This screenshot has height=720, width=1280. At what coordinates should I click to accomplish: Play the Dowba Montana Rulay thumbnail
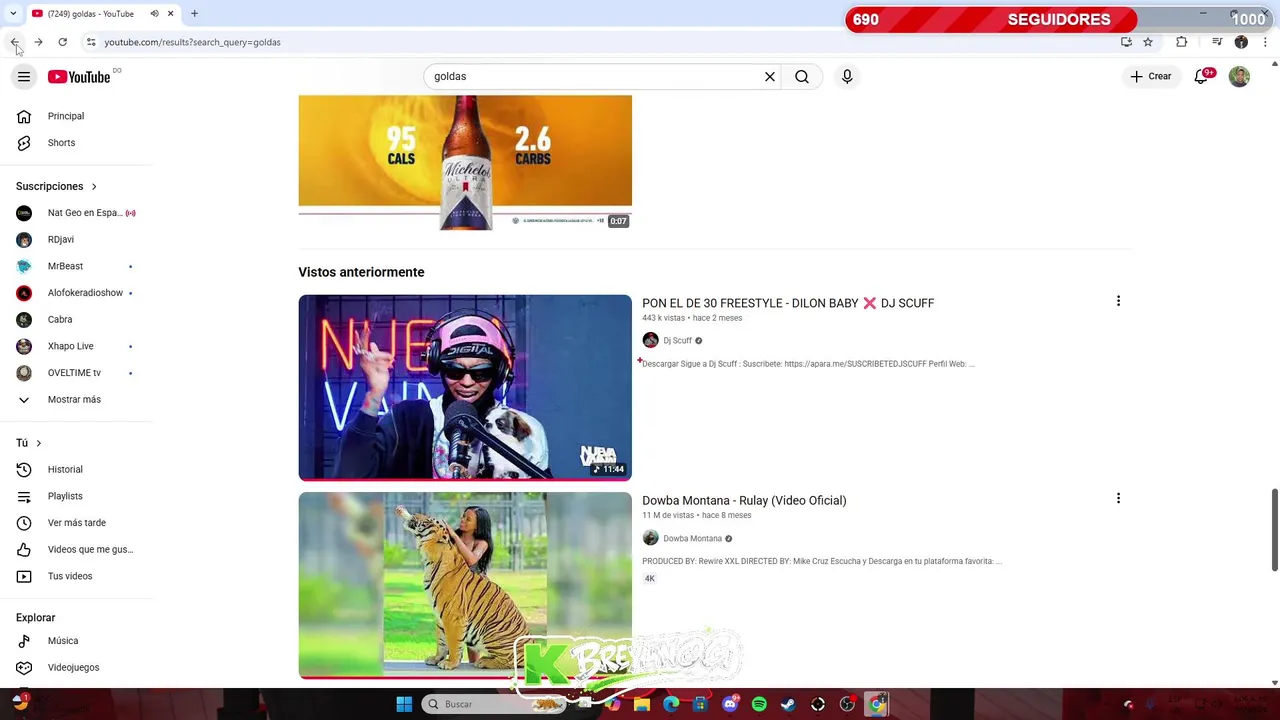465,585
